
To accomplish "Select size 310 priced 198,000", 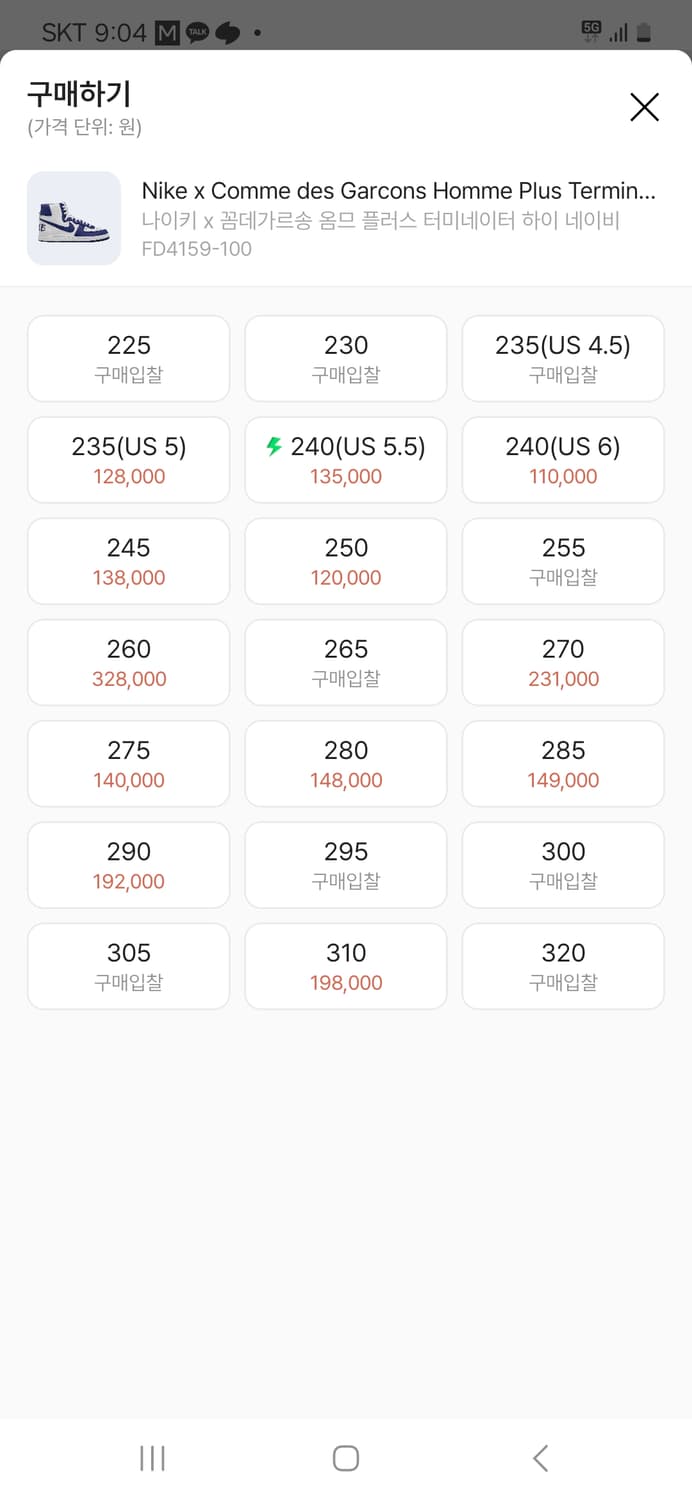I will 346,966.
